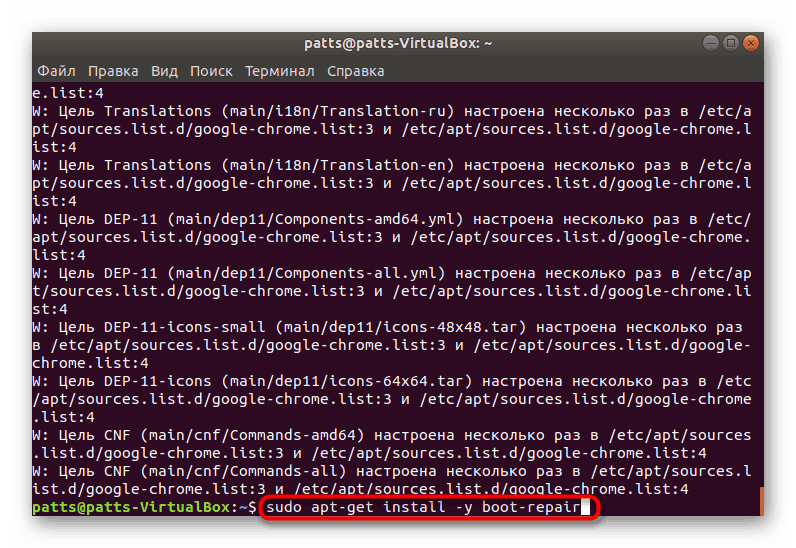Click the '(main/cnf/Commands-amd64)' text
This screenshot has width=796, height=548.
point(252,435)
